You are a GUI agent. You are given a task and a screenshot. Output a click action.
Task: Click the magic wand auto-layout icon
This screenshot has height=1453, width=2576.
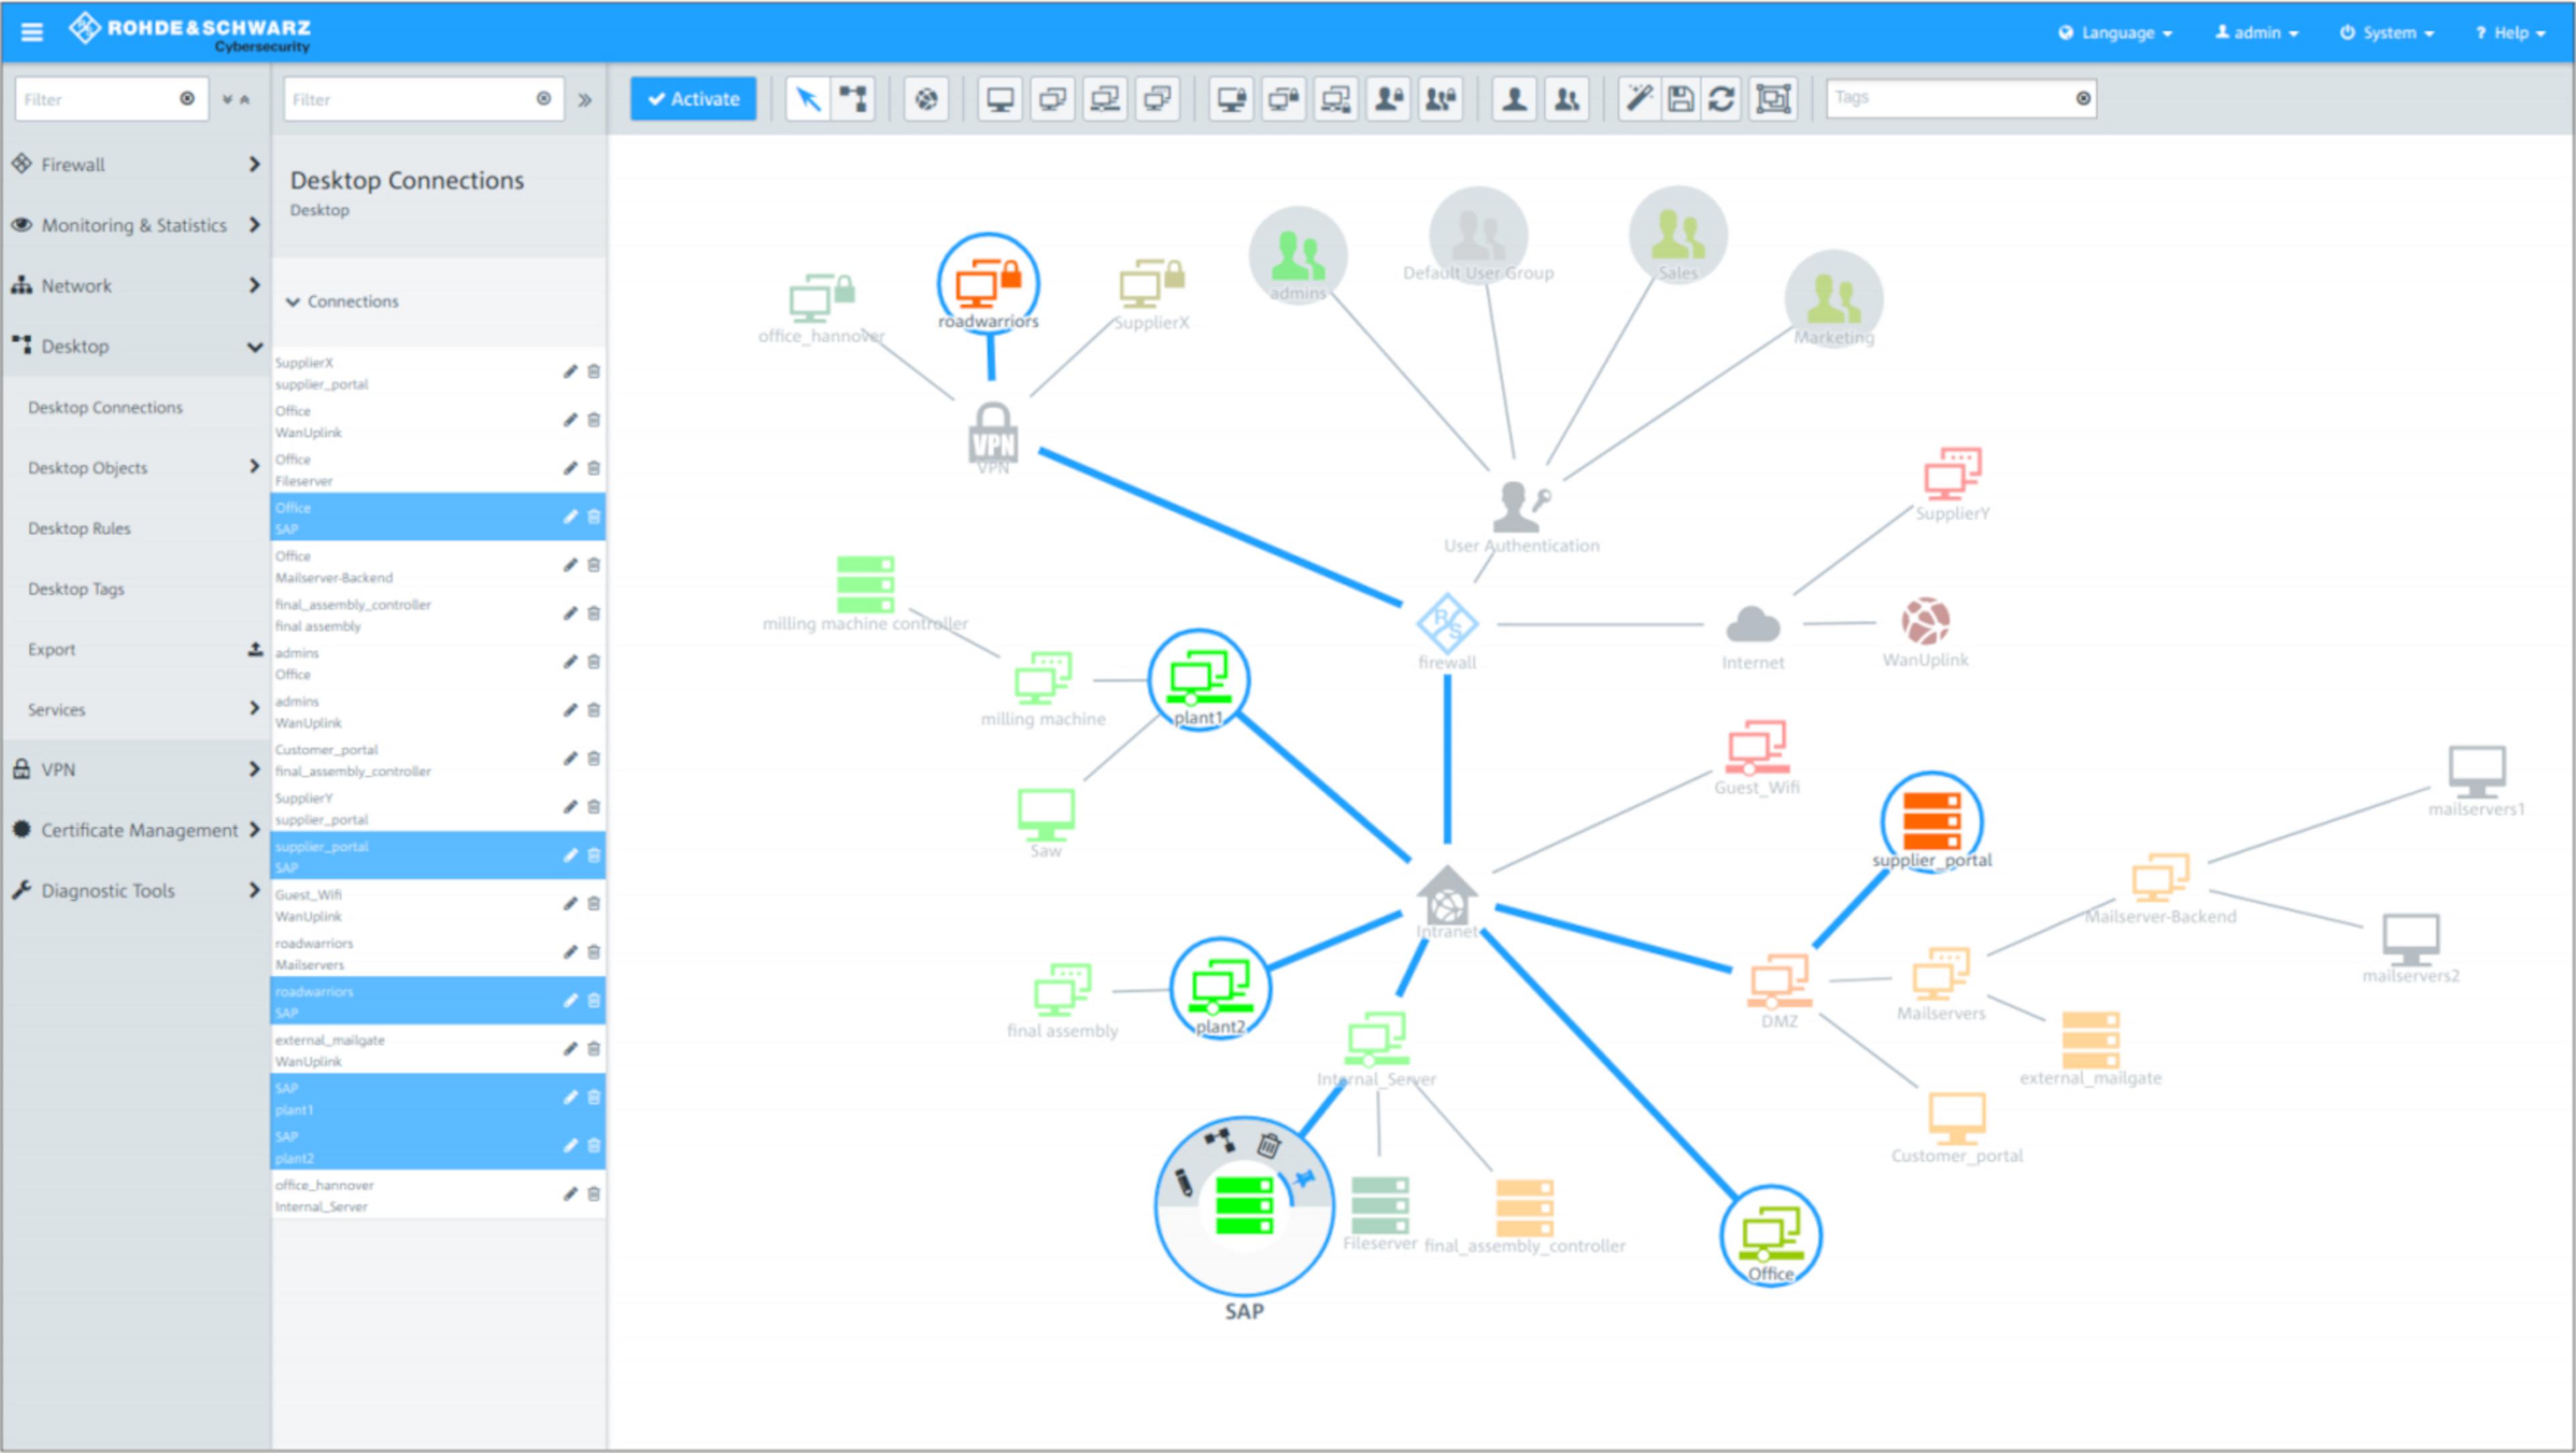[1639, 99]
